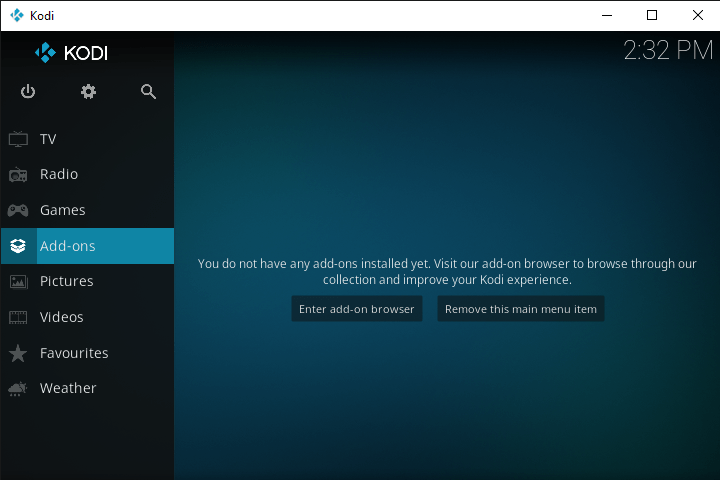
Task: Click the Add-ons box icon
Action: pos(18,246)
